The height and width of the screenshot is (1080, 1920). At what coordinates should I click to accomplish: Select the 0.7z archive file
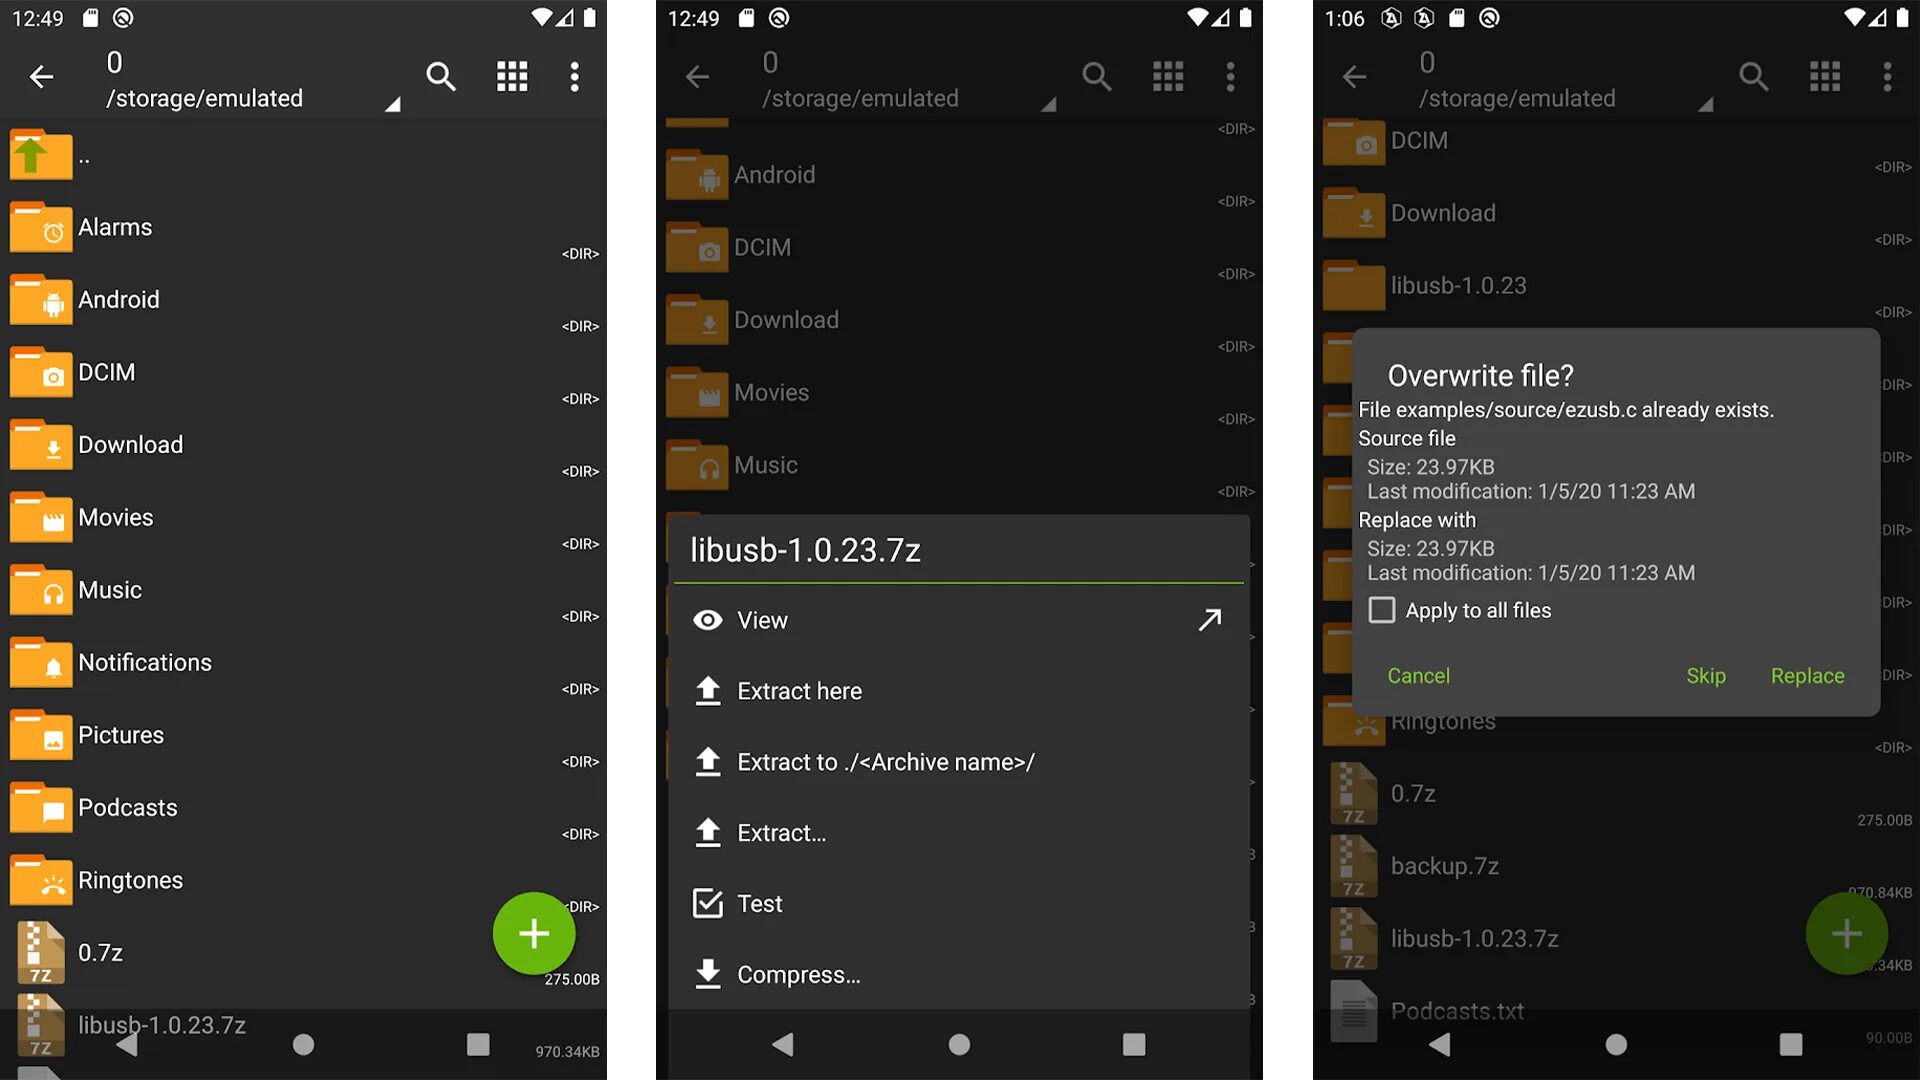click(x=99, y=951)
